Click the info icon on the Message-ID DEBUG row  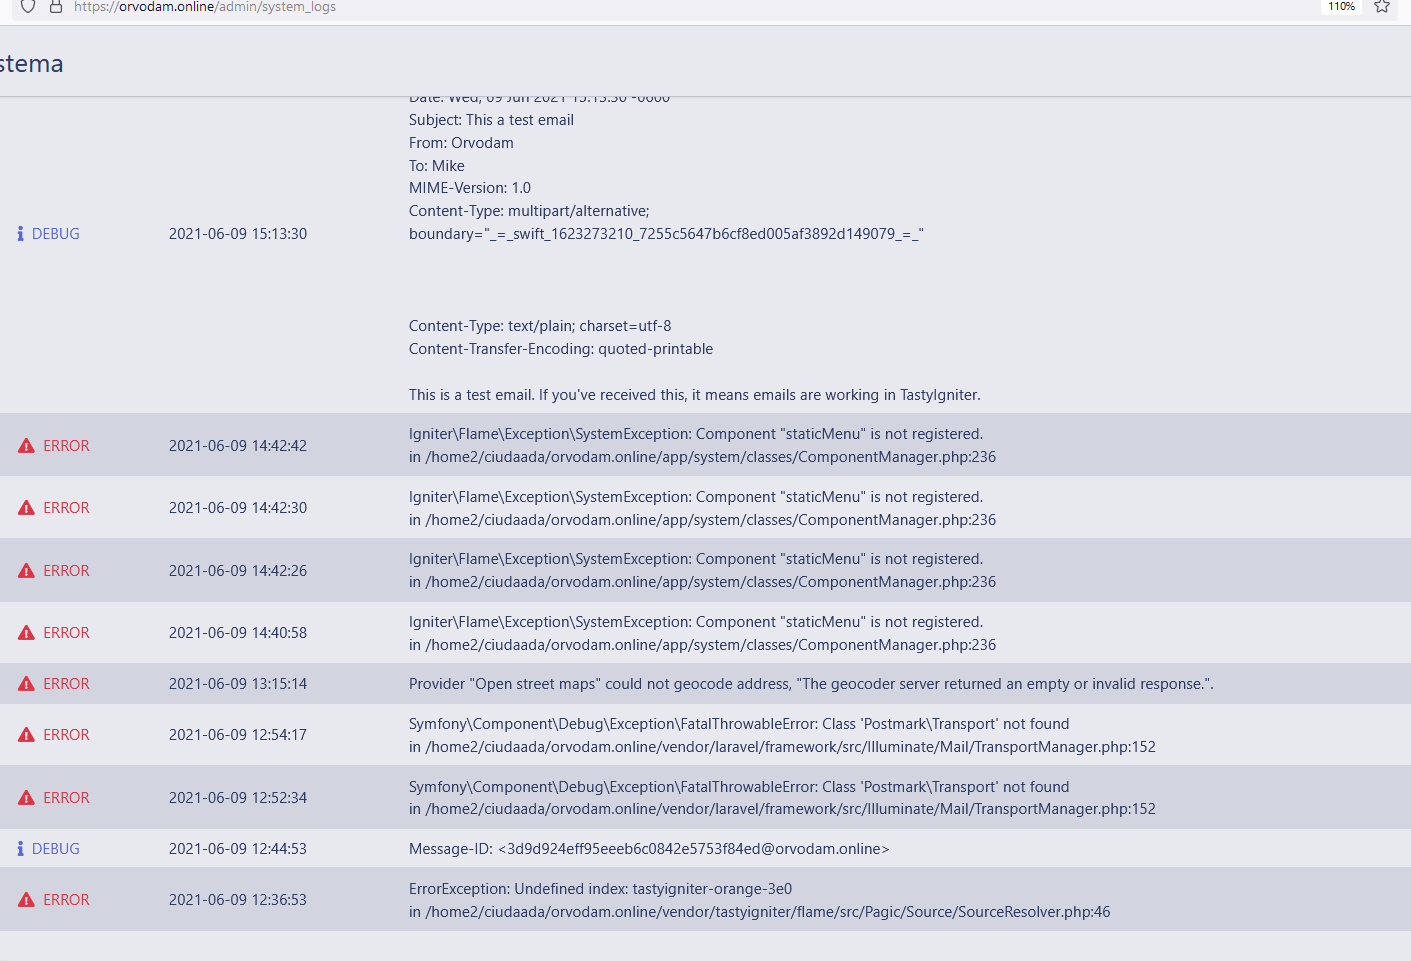[19, 848]
